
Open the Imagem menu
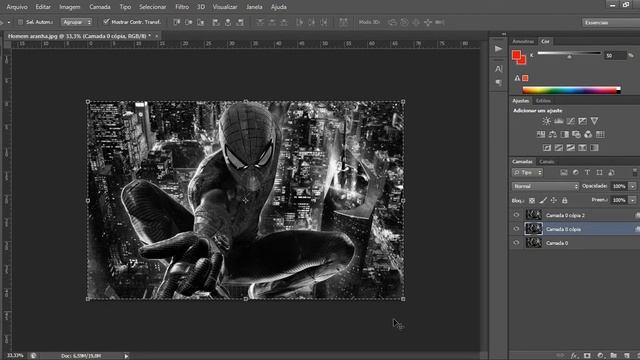pyautogui.click(x=69, y=7)
